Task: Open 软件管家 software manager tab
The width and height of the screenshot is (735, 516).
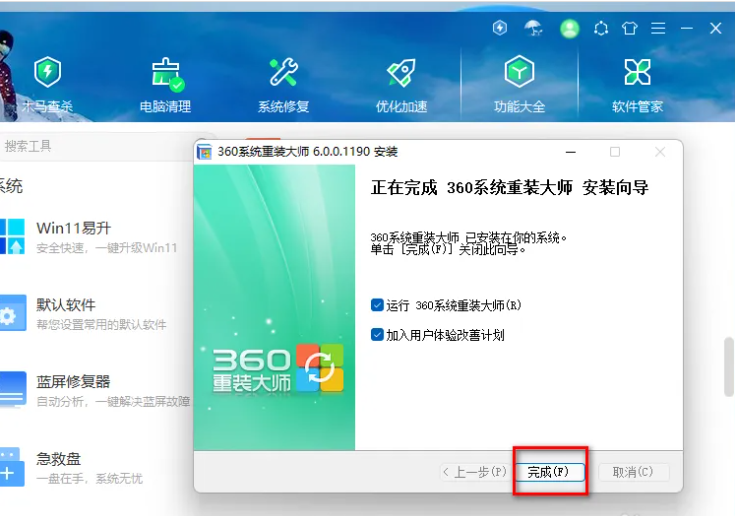Action: pyautogui.click(x=637, y=84)
